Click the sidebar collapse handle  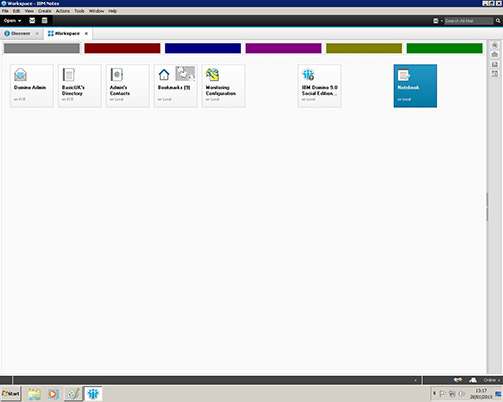(x=487, y=207)
